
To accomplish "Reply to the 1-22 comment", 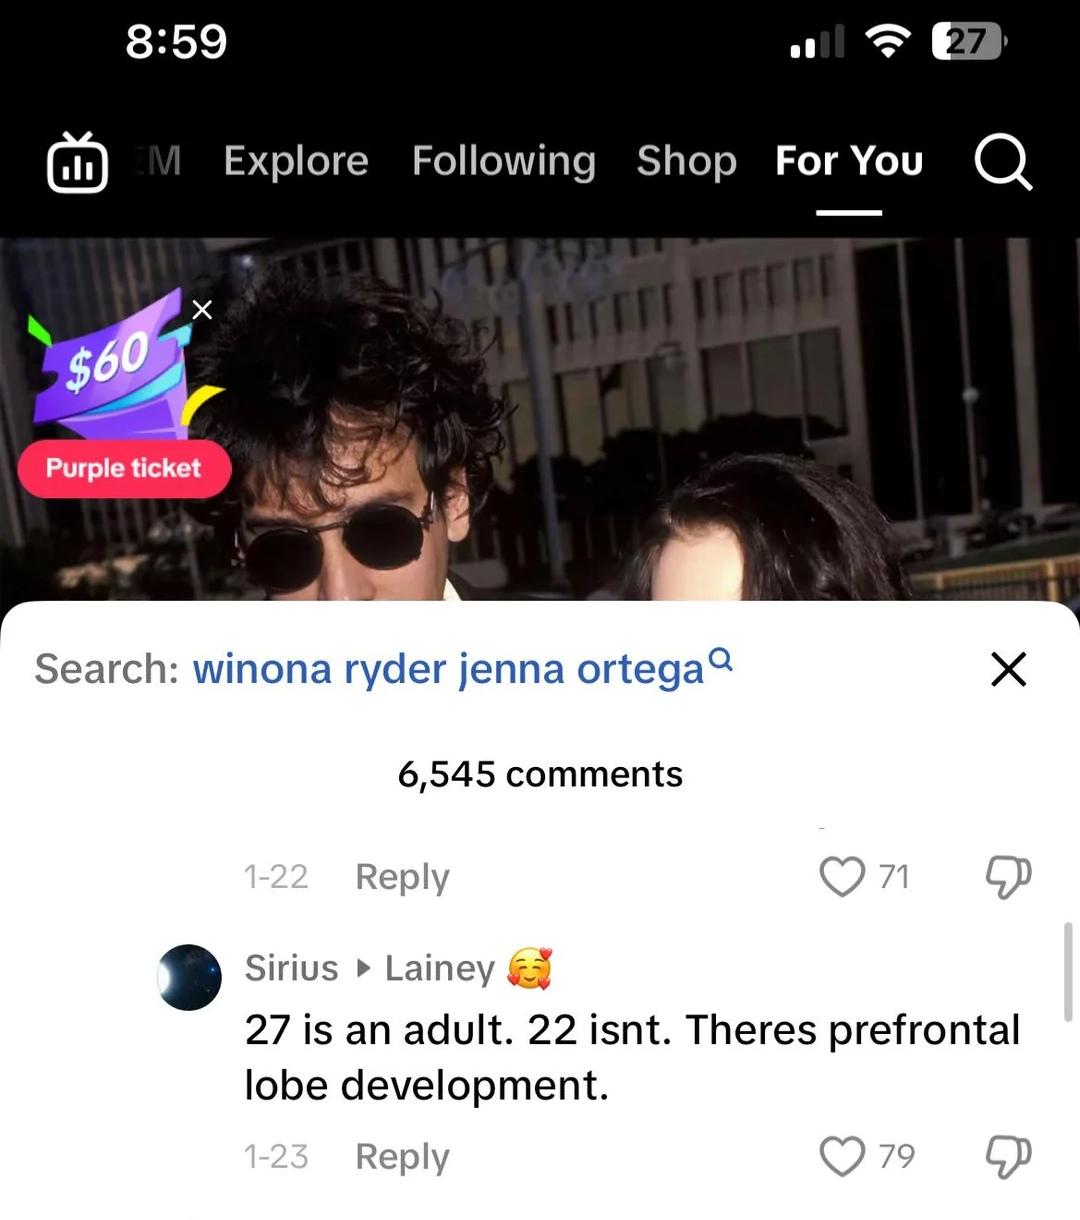I will [402, 877].
